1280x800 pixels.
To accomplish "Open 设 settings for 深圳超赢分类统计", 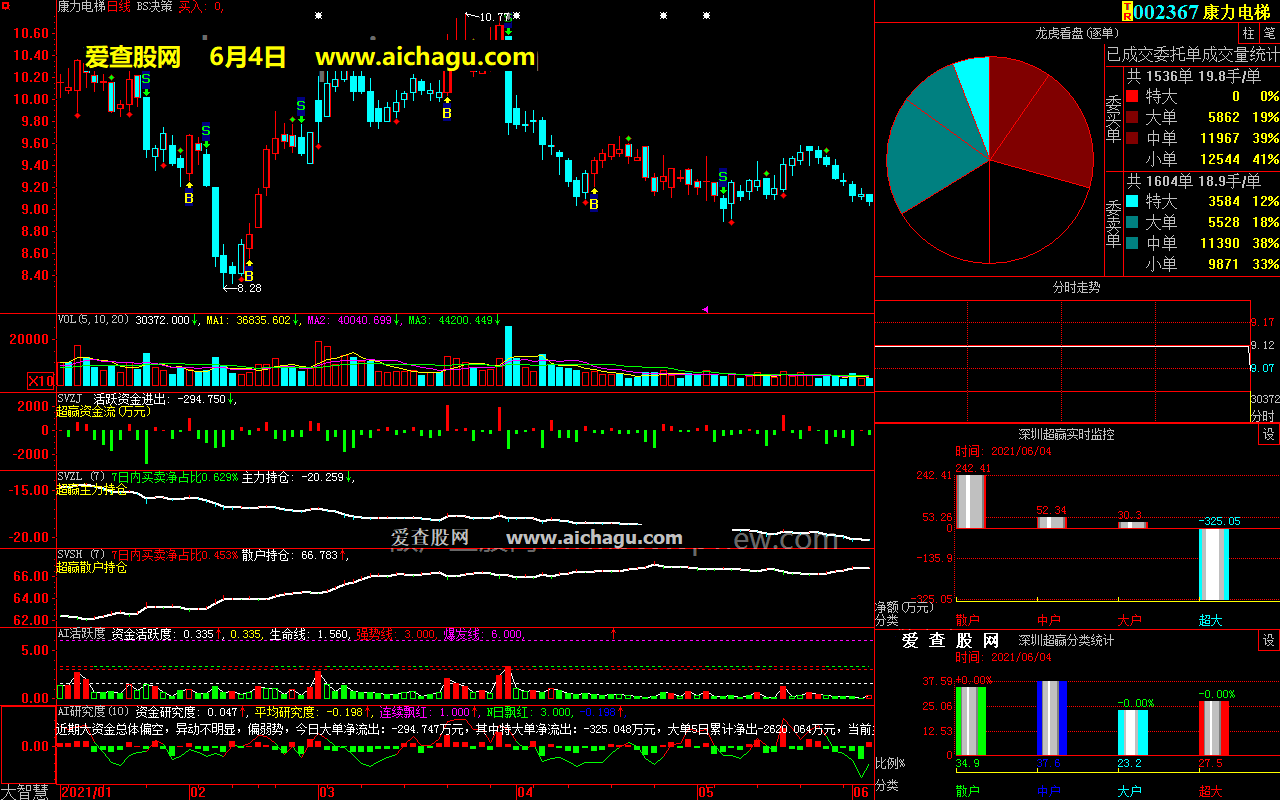I will pos(1268,640).
